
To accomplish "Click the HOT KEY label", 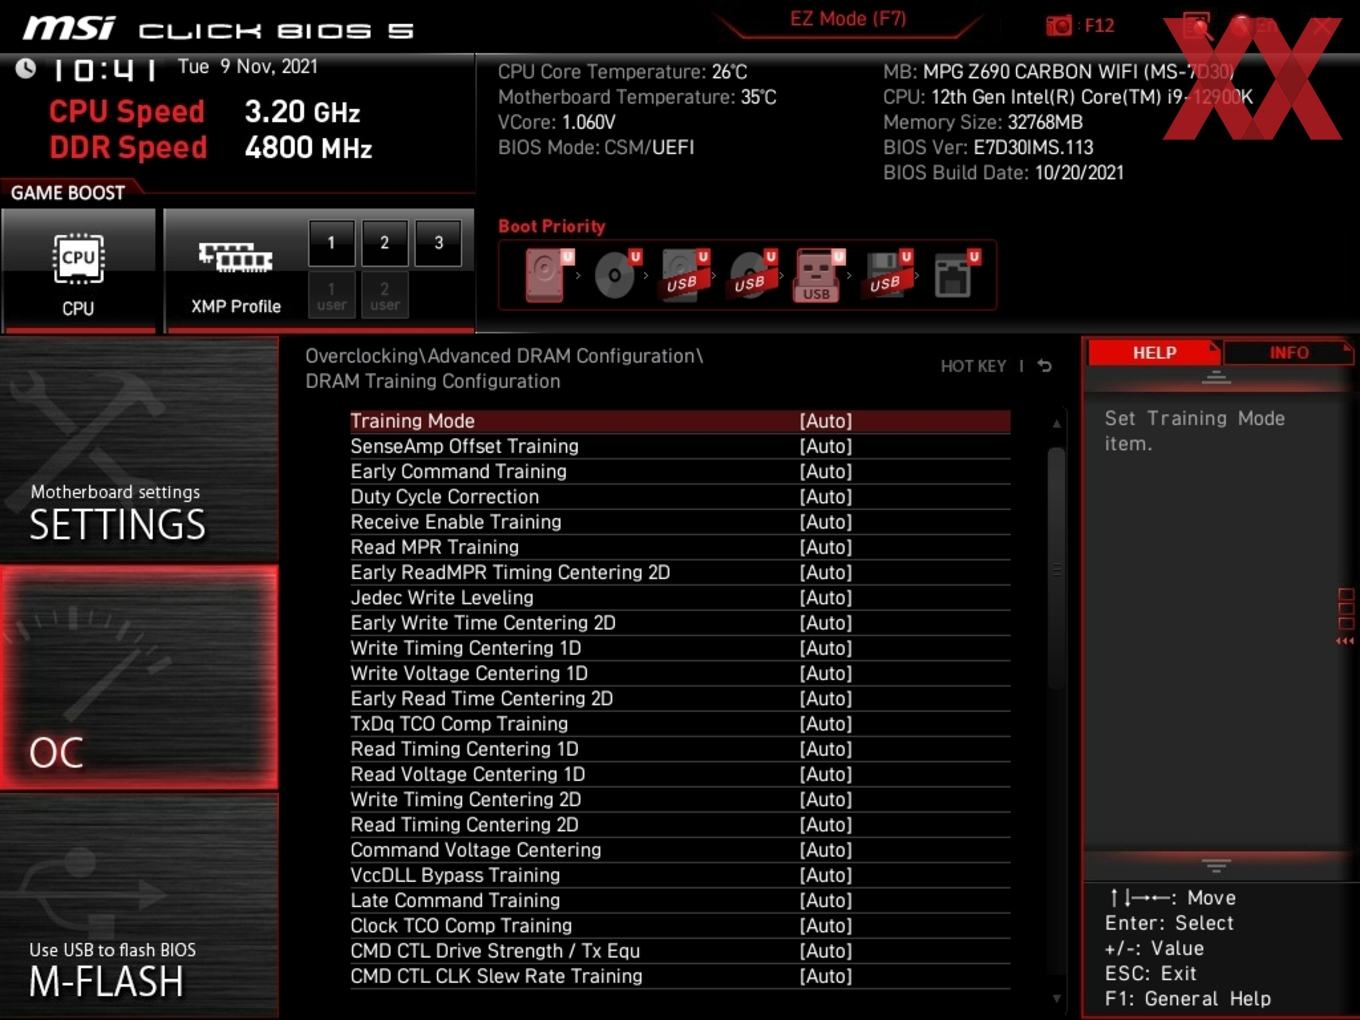I will point(973,366).
